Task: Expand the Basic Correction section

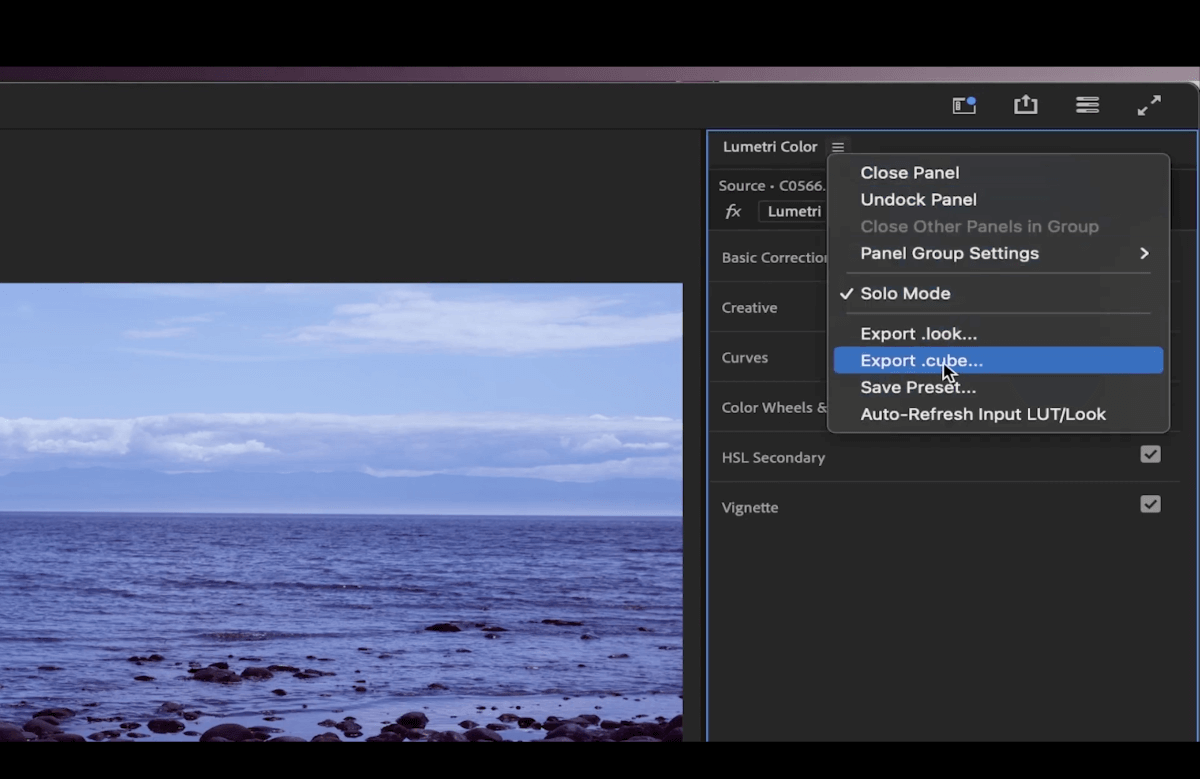Action: tap(774, 257)
